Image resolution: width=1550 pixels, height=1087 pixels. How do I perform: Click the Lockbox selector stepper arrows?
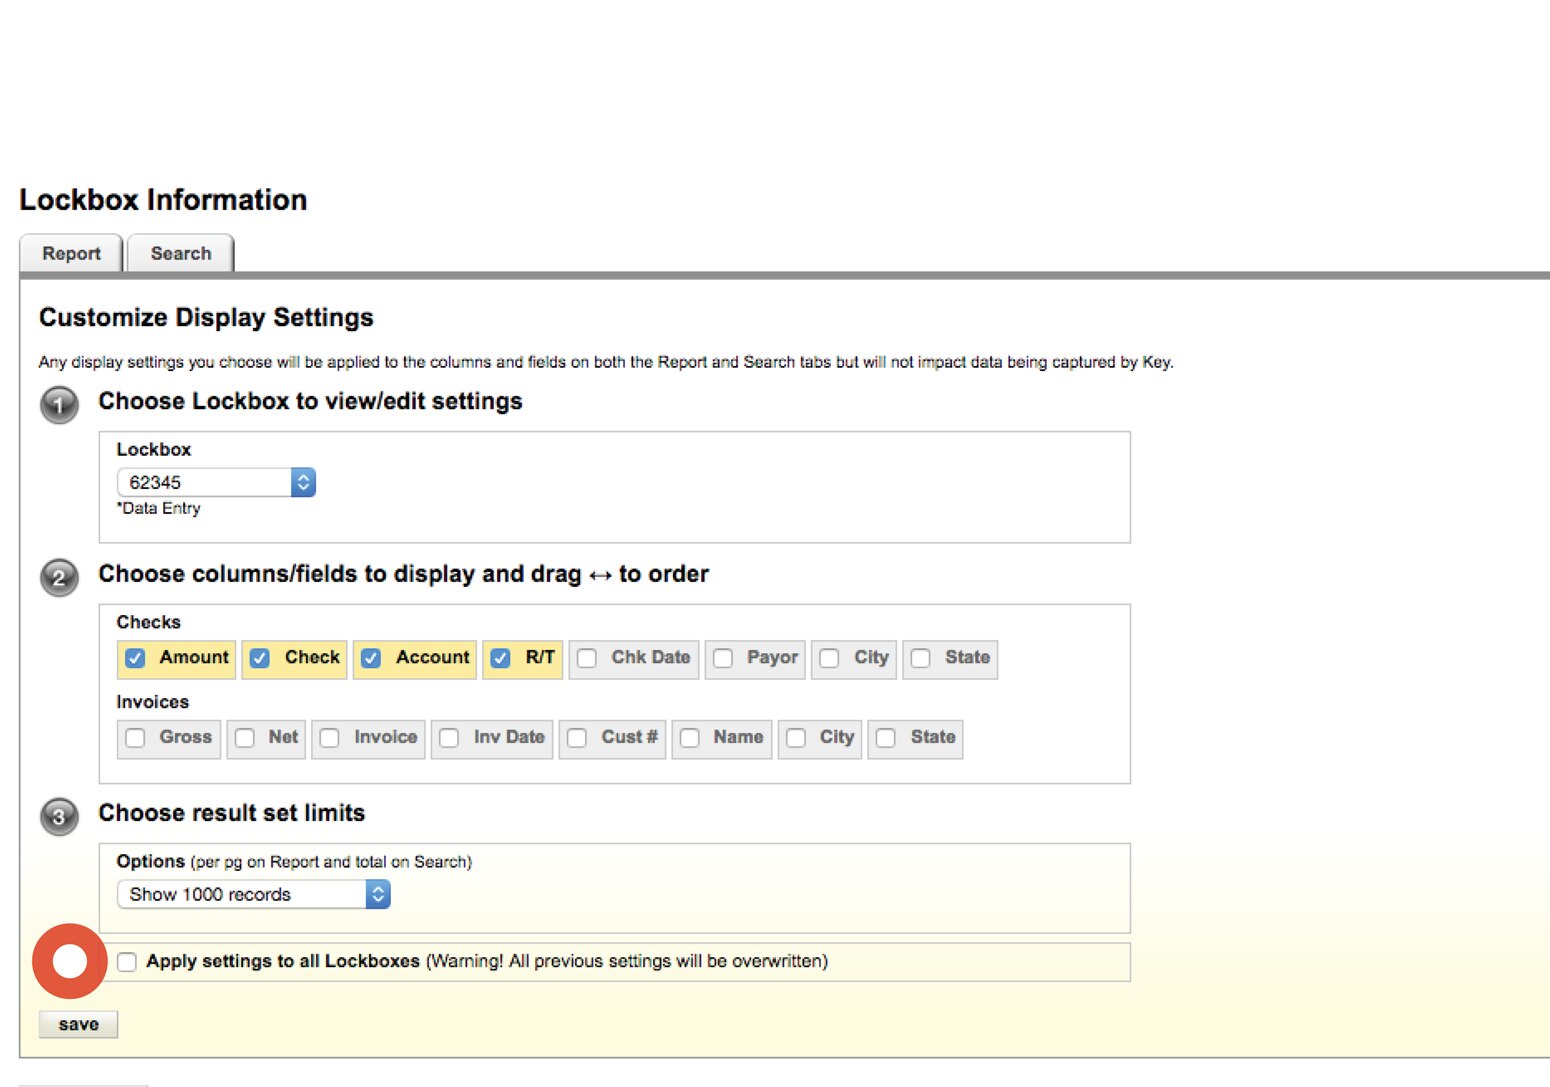pos(302,482)
